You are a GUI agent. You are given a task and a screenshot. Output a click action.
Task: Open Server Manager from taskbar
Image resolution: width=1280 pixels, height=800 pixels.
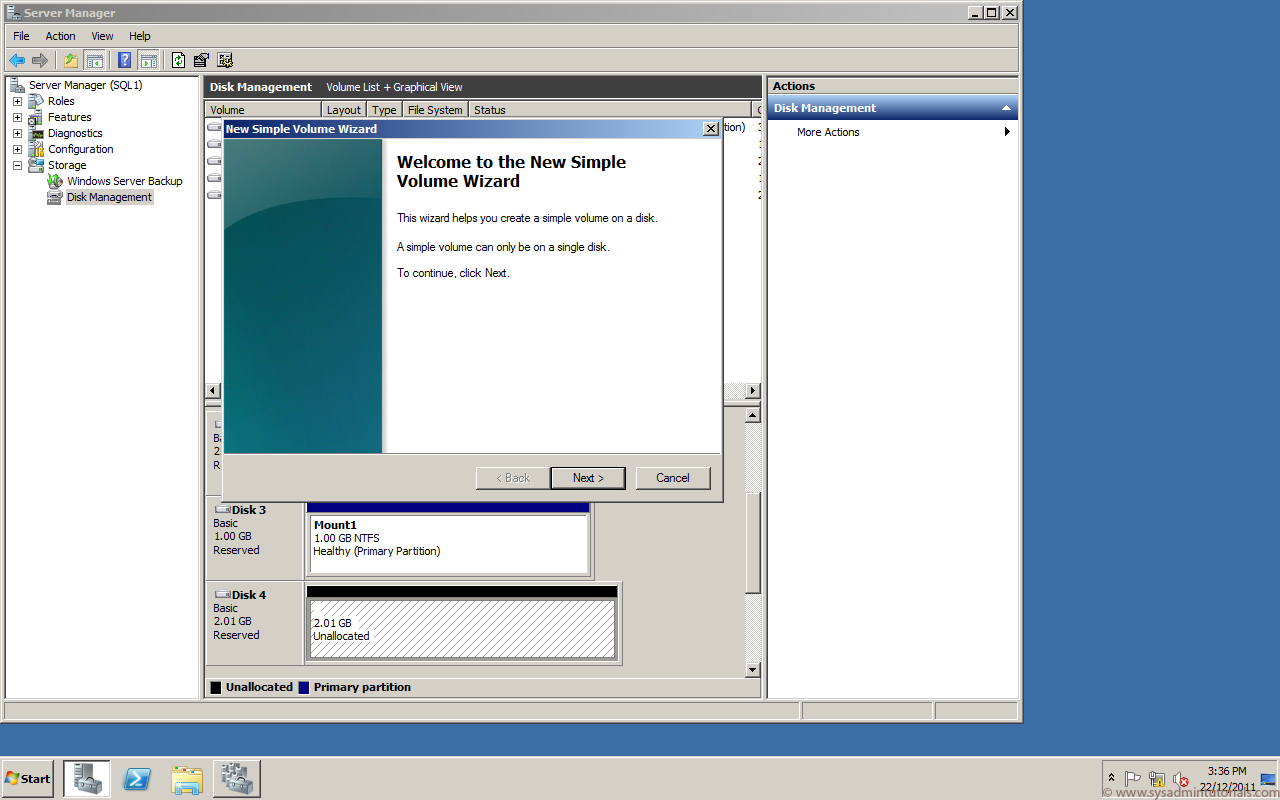tap(87, 778)
